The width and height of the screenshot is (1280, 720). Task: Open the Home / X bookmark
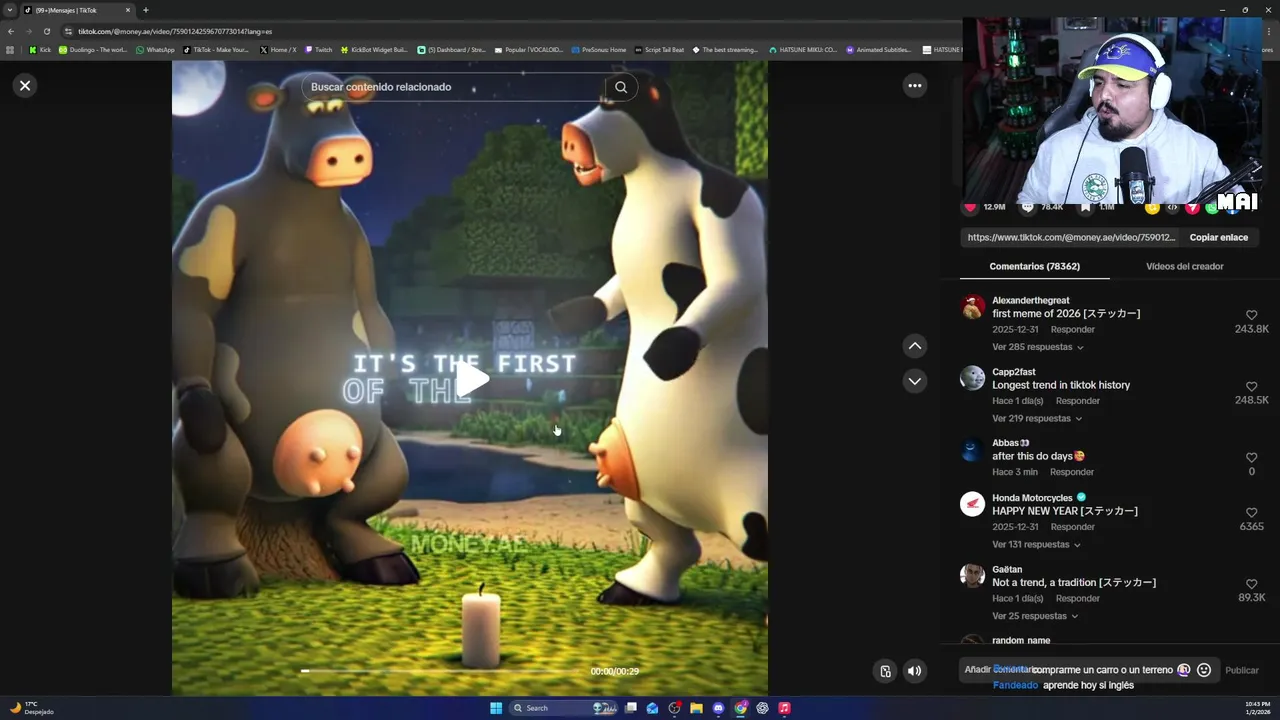pyautogui.click(x=278, y=49)
